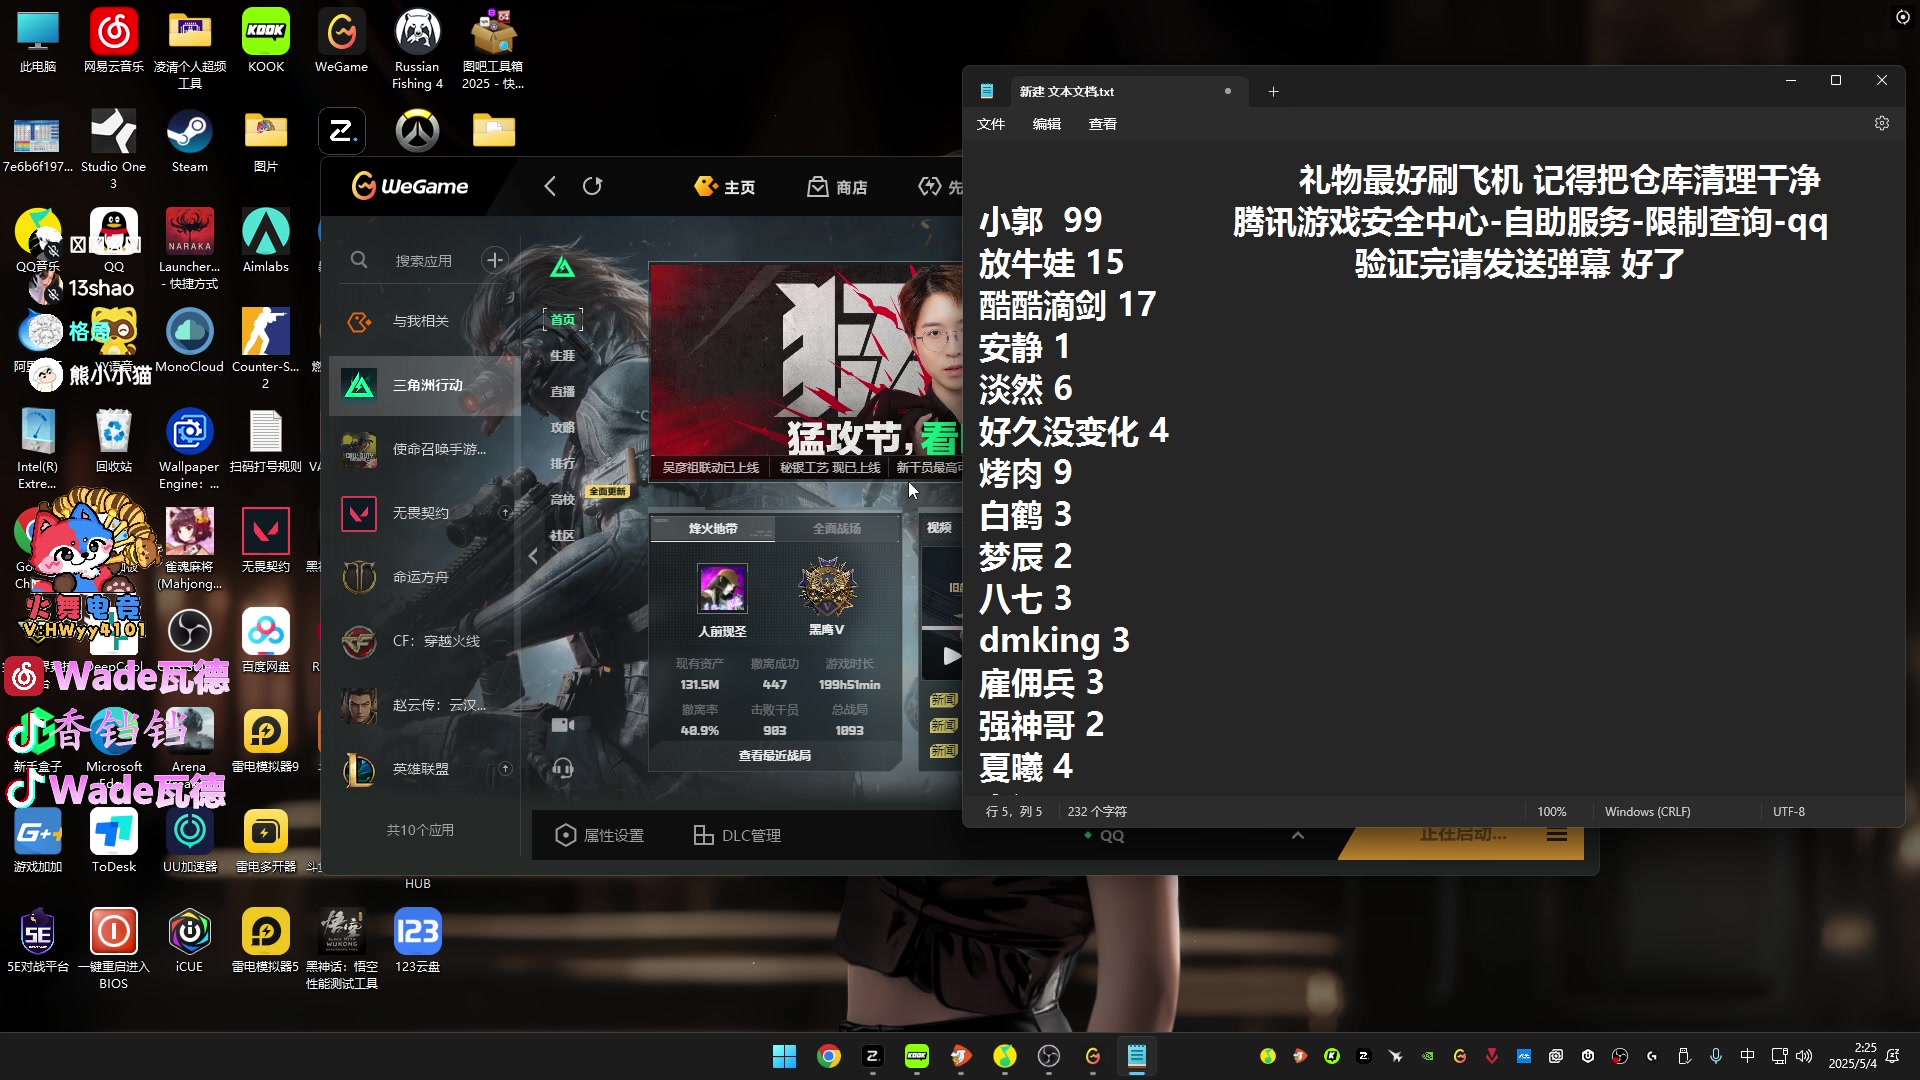Screen dimensions: 1920x1080
Task: Open 与我相关 in the WeGame sidebar
Action: 424,321
